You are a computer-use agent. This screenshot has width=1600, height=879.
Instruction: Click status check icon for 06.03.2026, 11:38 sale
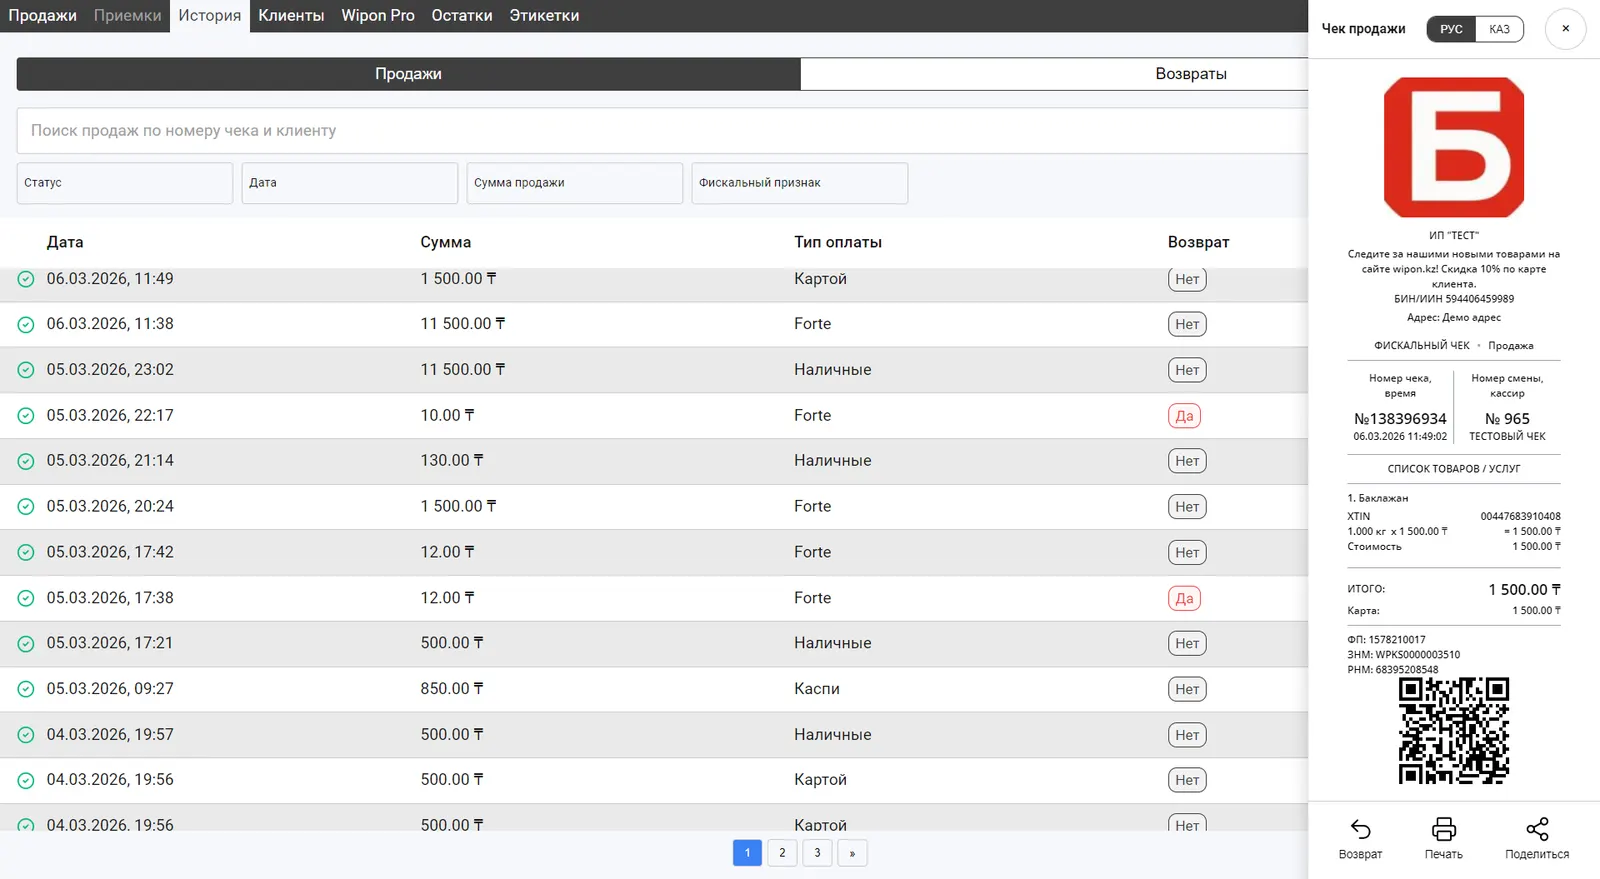pos(26,325)
